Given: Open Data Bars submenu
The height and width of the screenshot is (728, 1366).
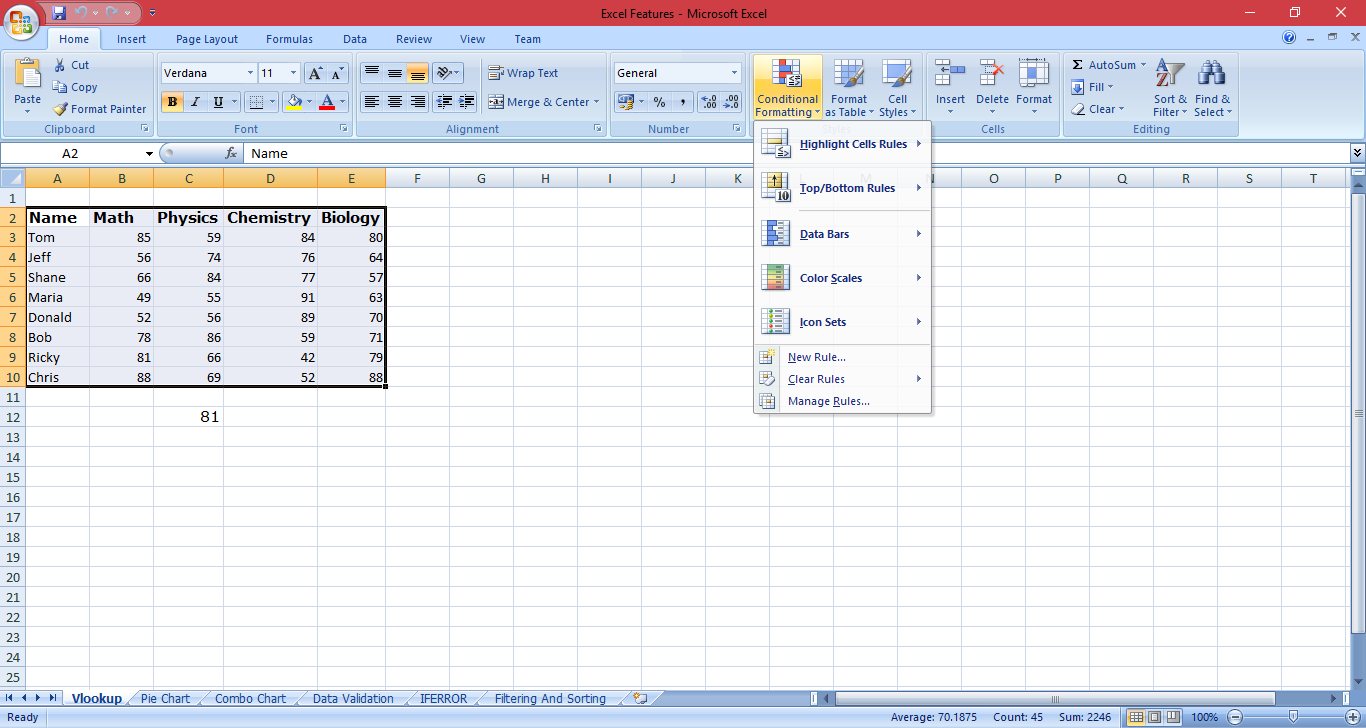Looking at the screenshot, I should pyautogui.click(x=842, y=234).
